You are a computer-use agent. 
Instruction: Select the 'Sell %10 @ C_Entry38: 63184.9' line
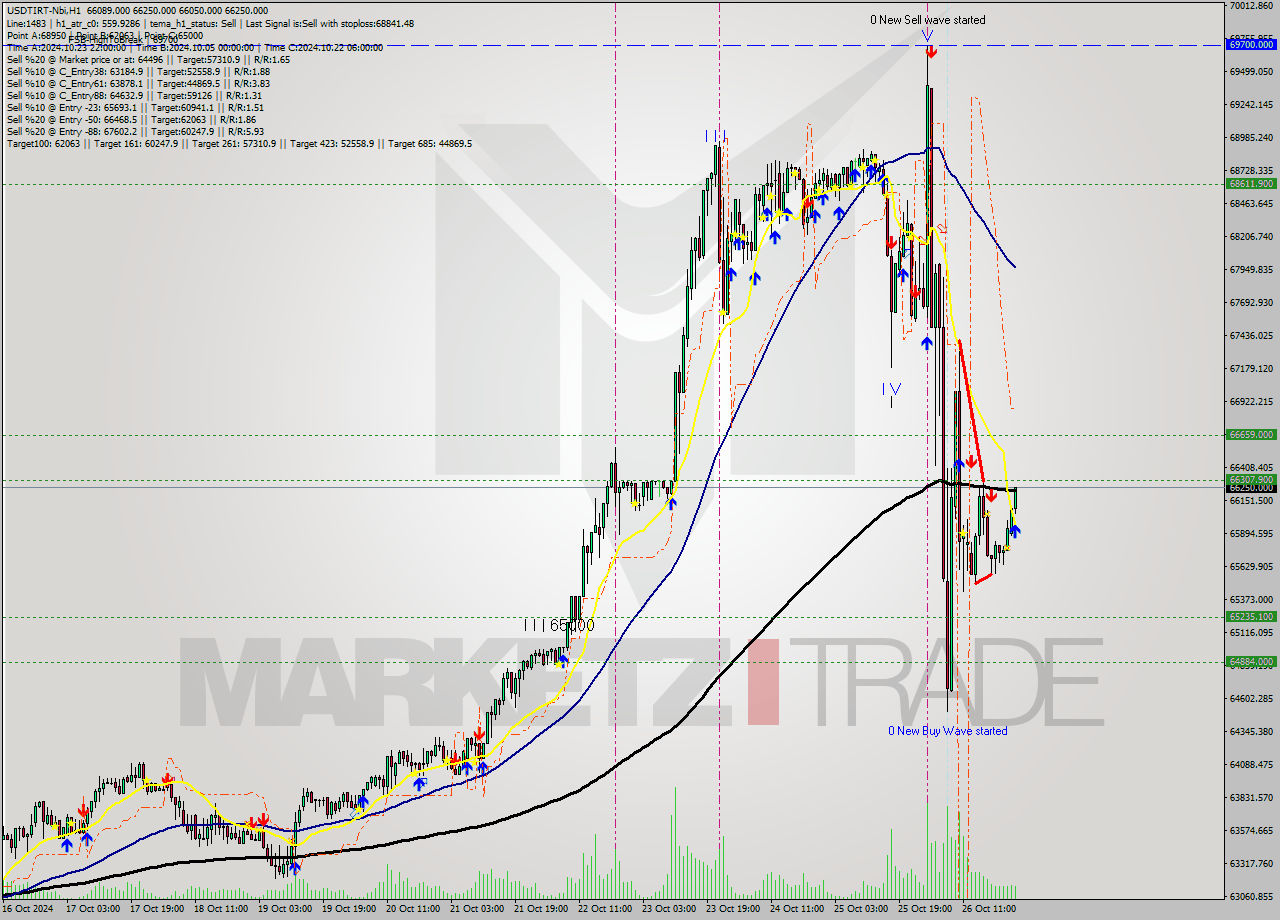coord(138,71)
